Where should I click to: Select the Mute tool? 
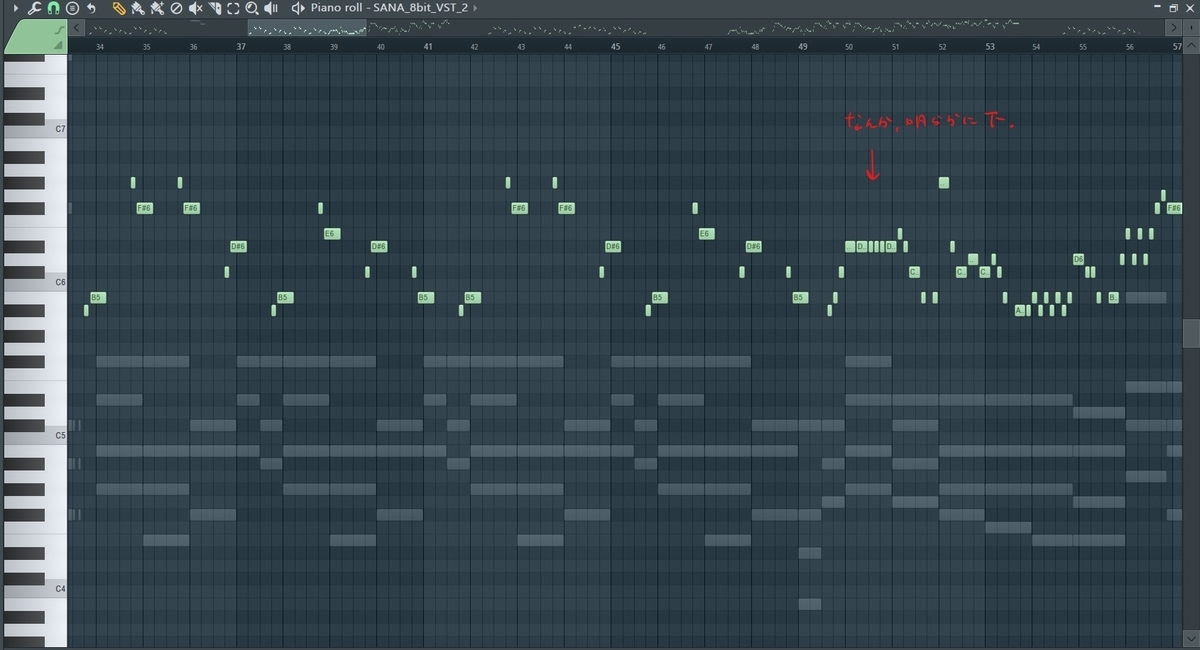point(196,8)
